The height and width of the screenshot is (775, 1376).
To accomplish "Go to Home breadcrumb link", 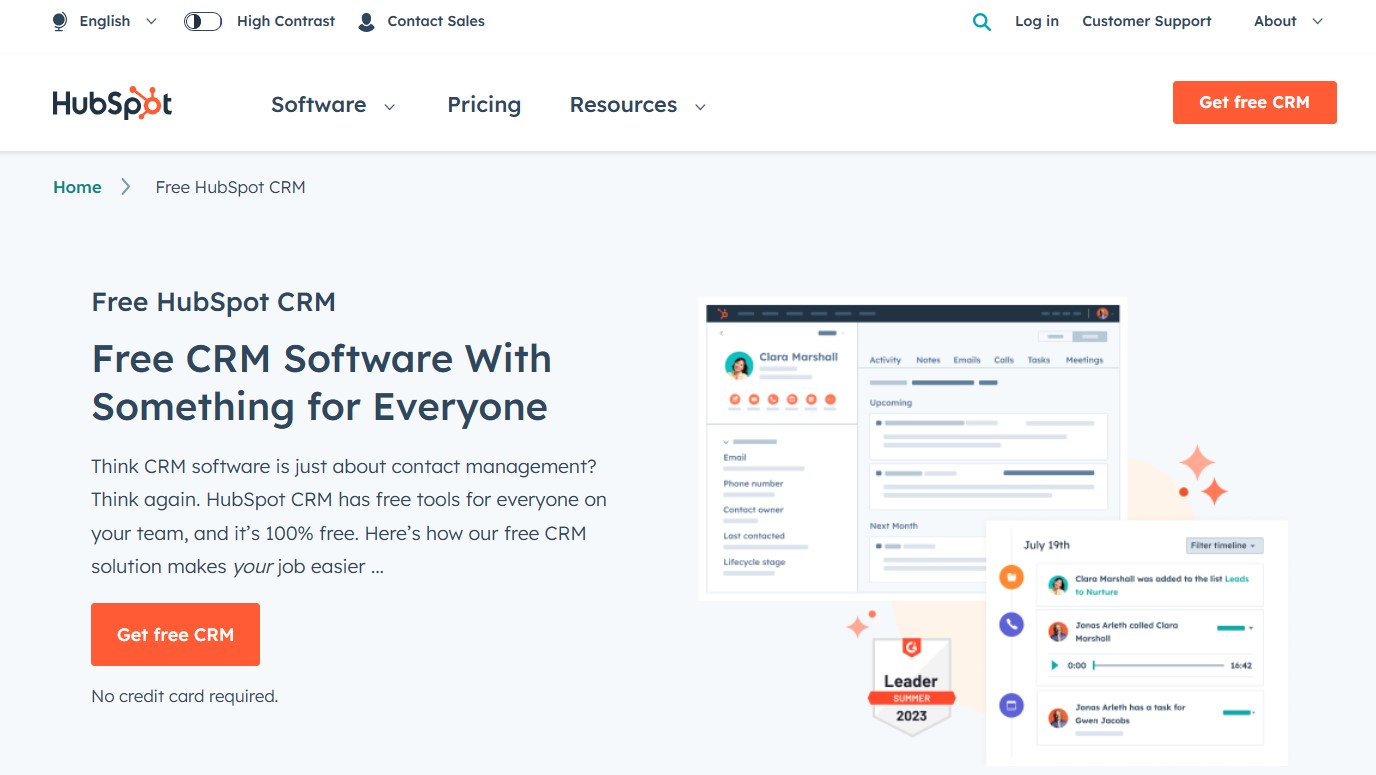I will pyautogui.click(x=77, y=187).
